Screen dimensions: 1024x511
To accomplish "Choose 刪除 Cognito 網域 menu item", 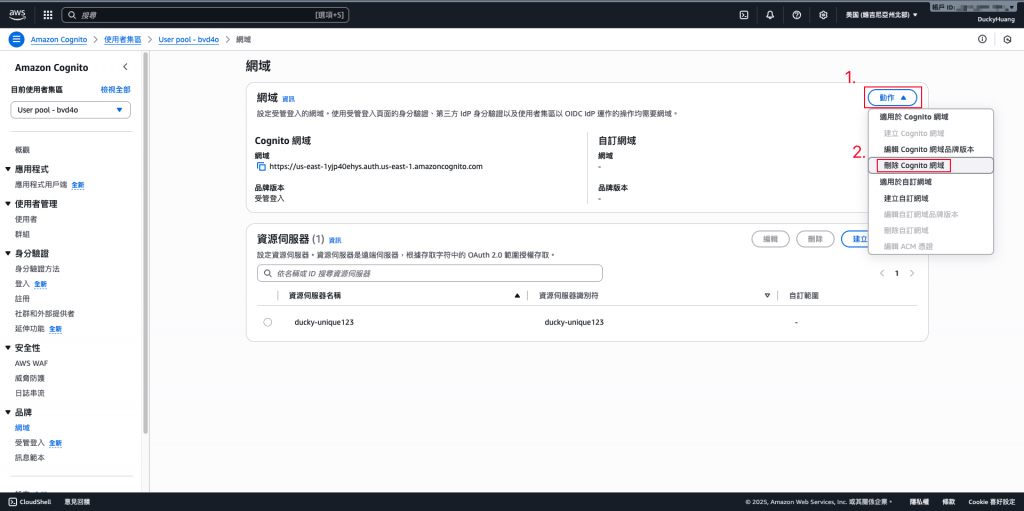I will coord(931,165).
